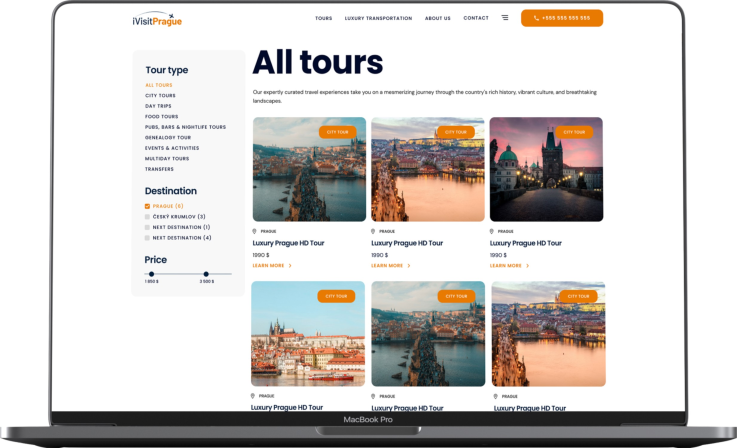Open Luxury Transportation in the navigation
This screenshot has width=737, height=448.
tap(378, 18)
